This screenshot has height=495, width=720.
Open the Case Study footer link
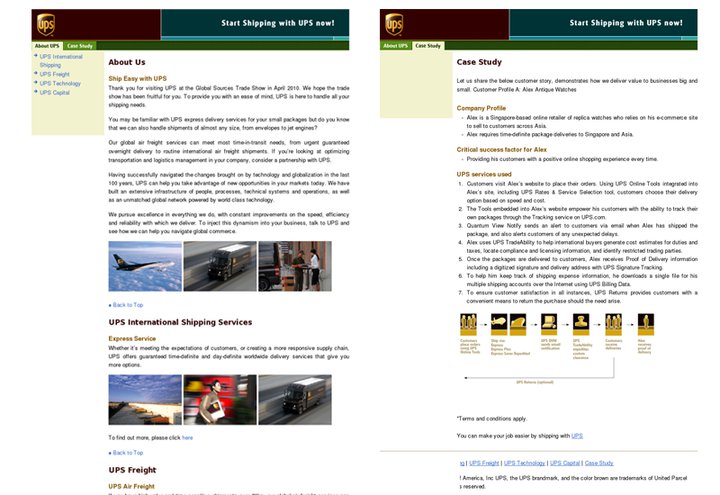[x=599, y=463]
